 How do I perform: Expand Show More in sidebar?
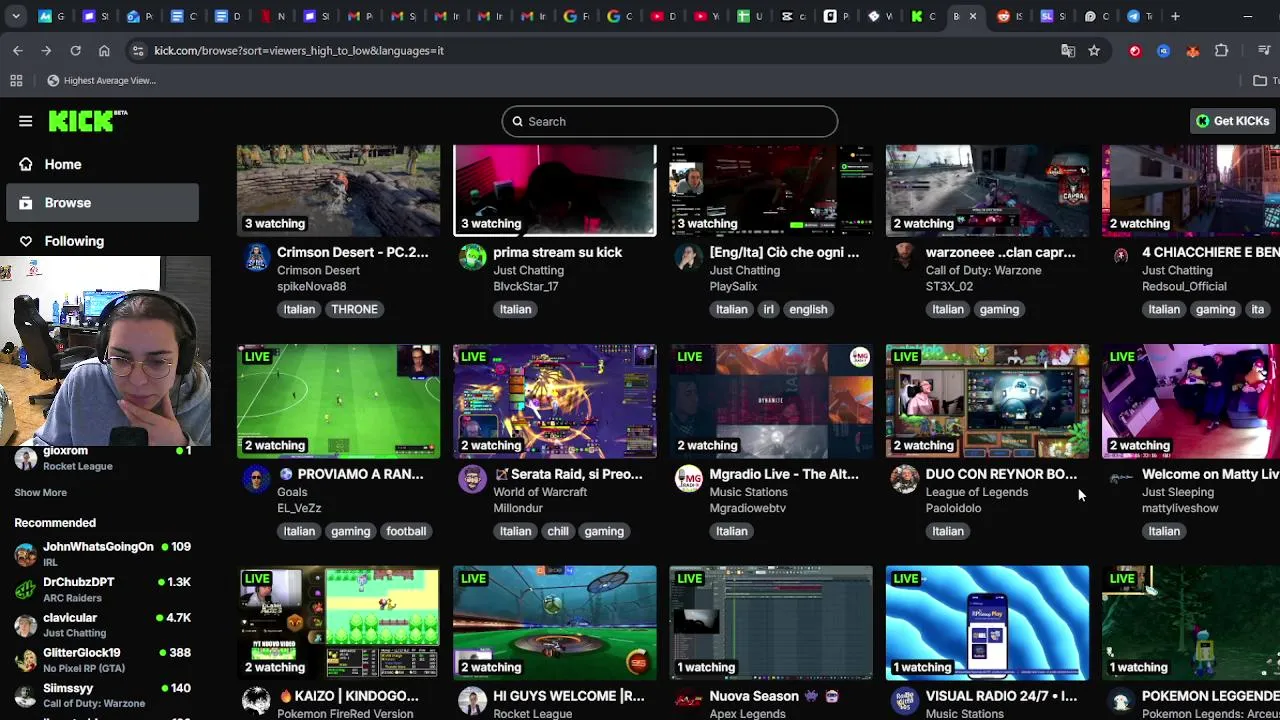click(40, 492)
